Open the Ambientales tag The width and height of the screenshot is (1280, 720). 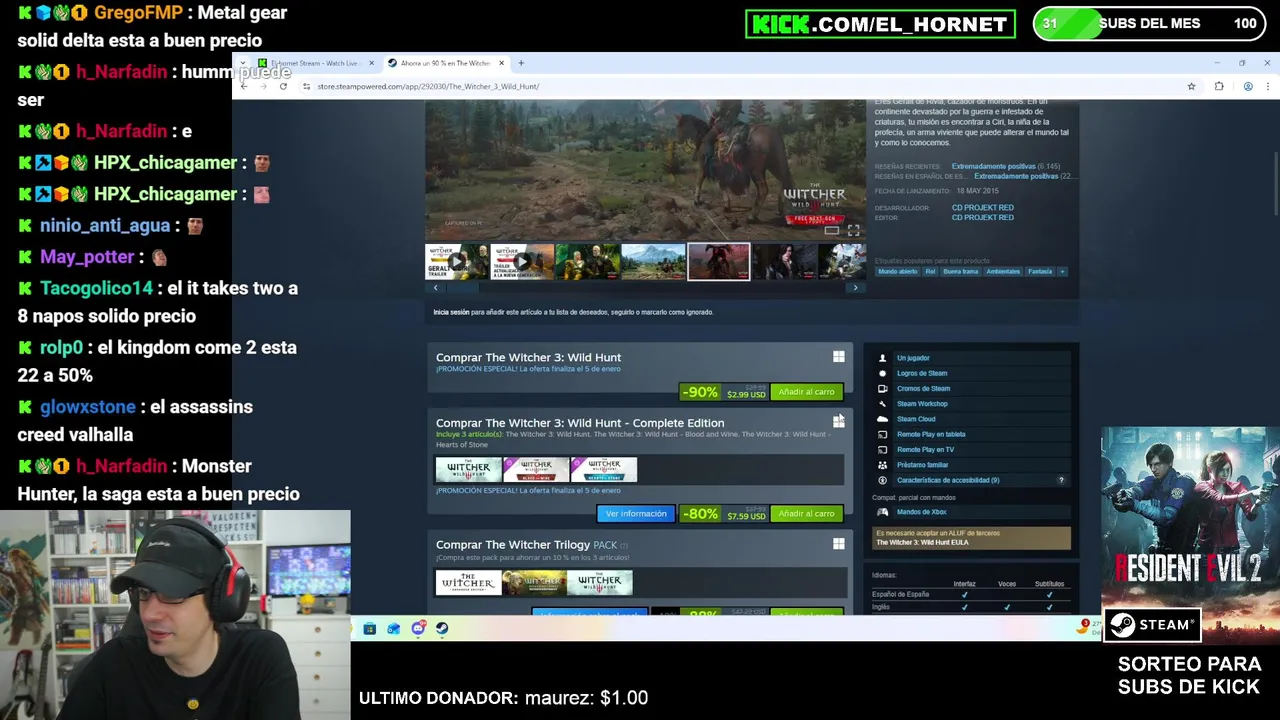[x=1003, y=272]
